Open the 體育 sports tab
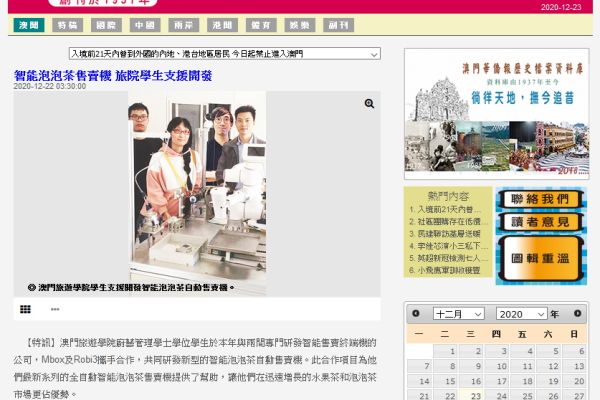 (261, 25)
